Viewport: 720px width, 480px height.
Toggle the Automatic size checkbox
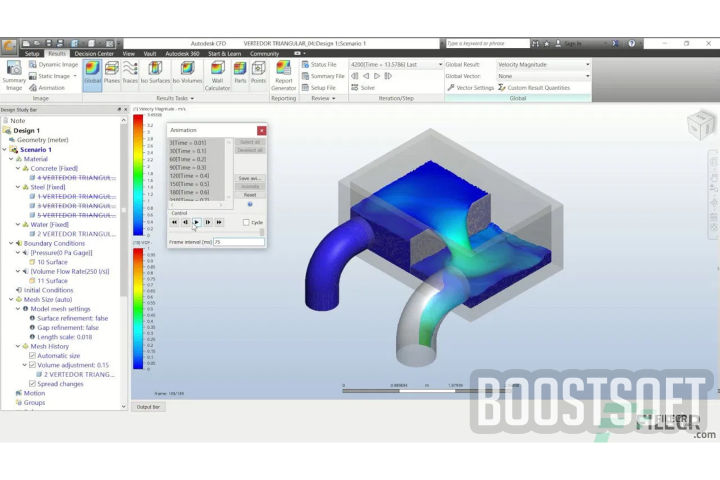tap(32, 356)
